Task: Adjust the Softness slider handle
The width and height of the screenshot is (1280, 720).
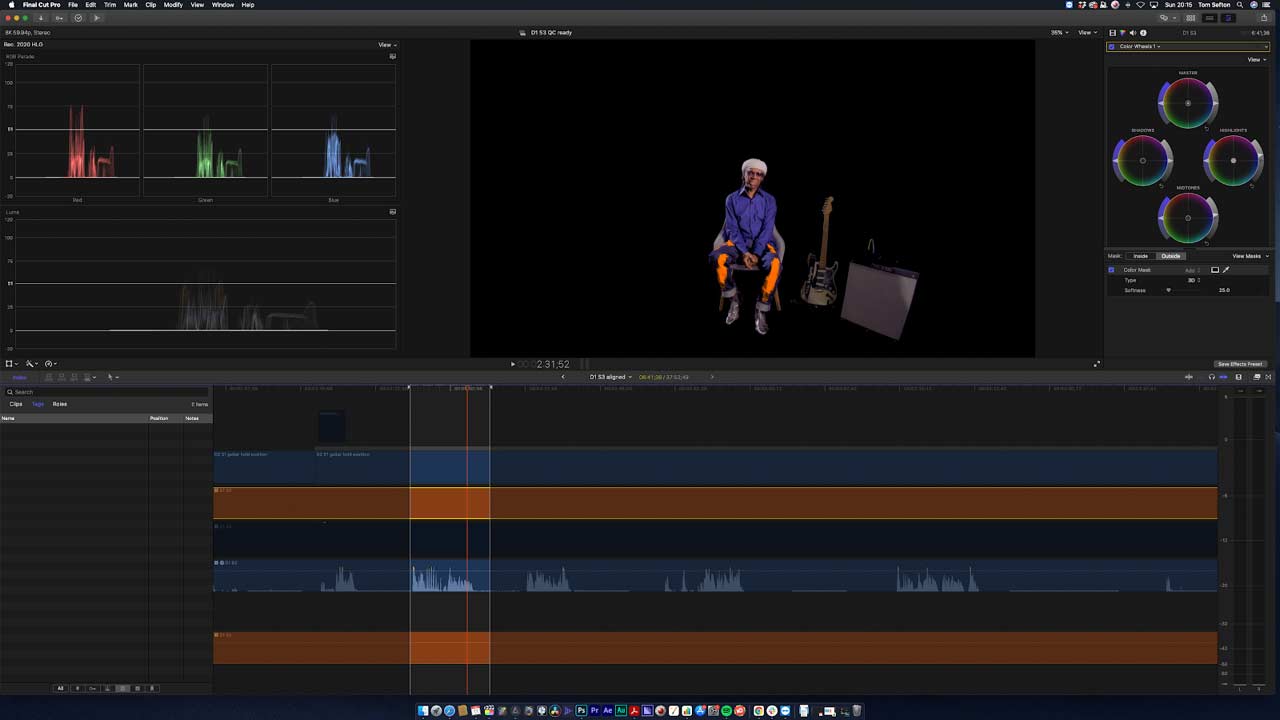Action: pyautogui.click(x=1168, y=290)
